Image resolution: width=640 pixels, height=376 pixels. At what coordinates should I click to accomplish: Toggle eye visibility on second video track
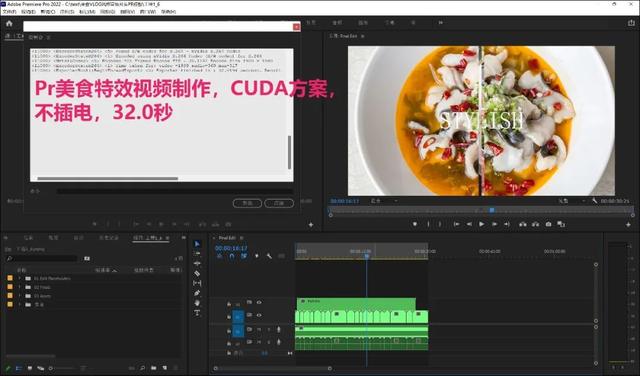pos(259,315)
